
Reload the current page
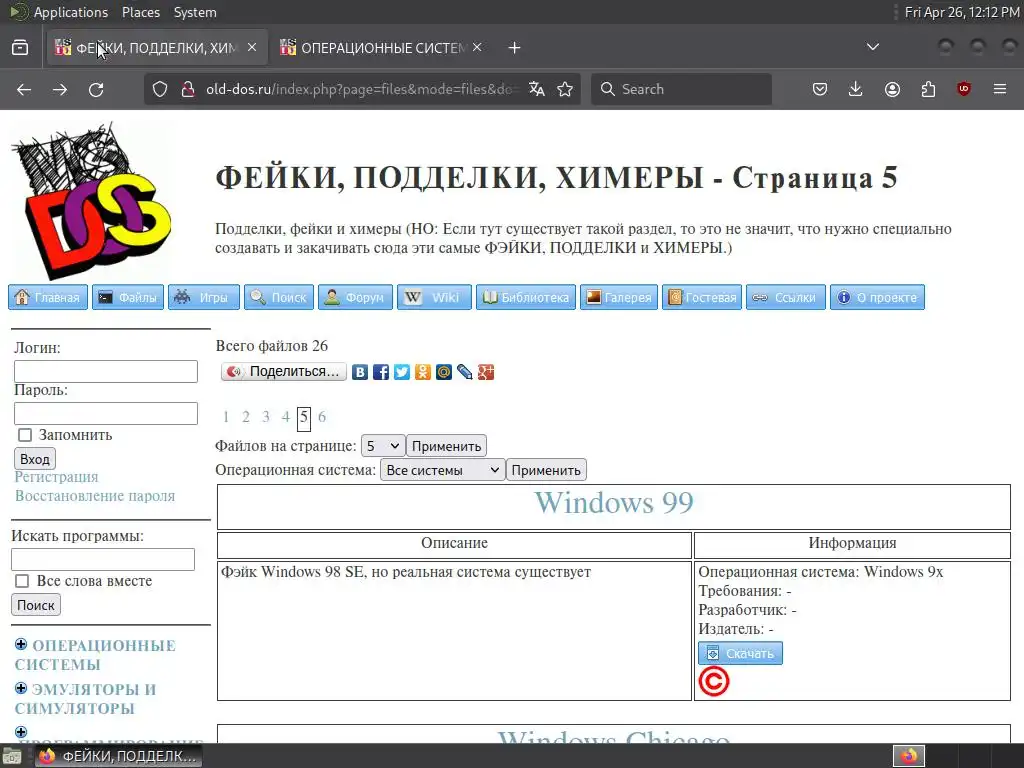96,89
